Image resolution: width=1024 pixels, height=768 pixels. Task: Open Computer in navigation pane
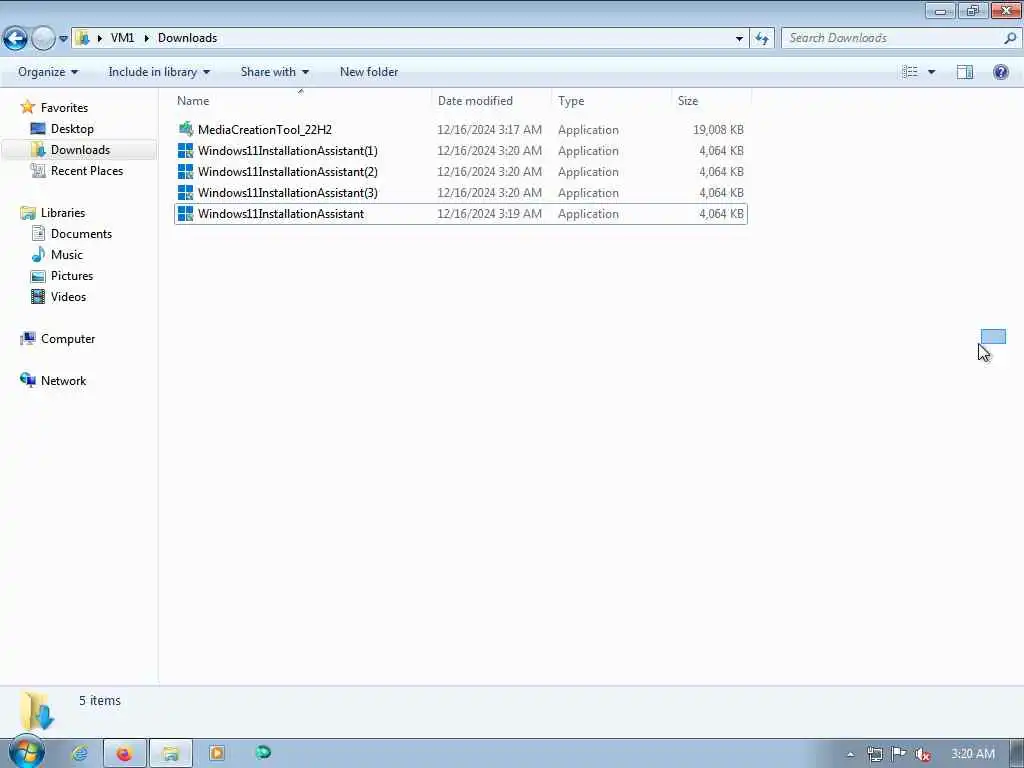click(x=68, y=339)
